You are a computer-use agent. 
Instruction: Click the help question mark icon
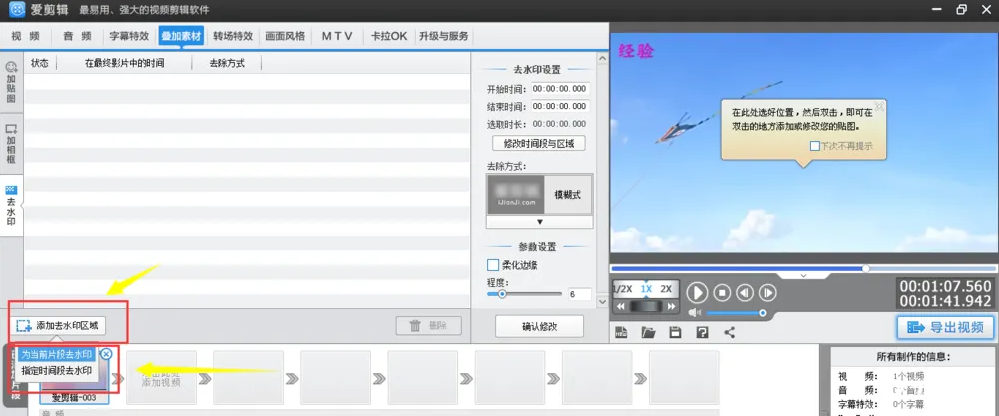pyautogui.click(x=702, y=332)
